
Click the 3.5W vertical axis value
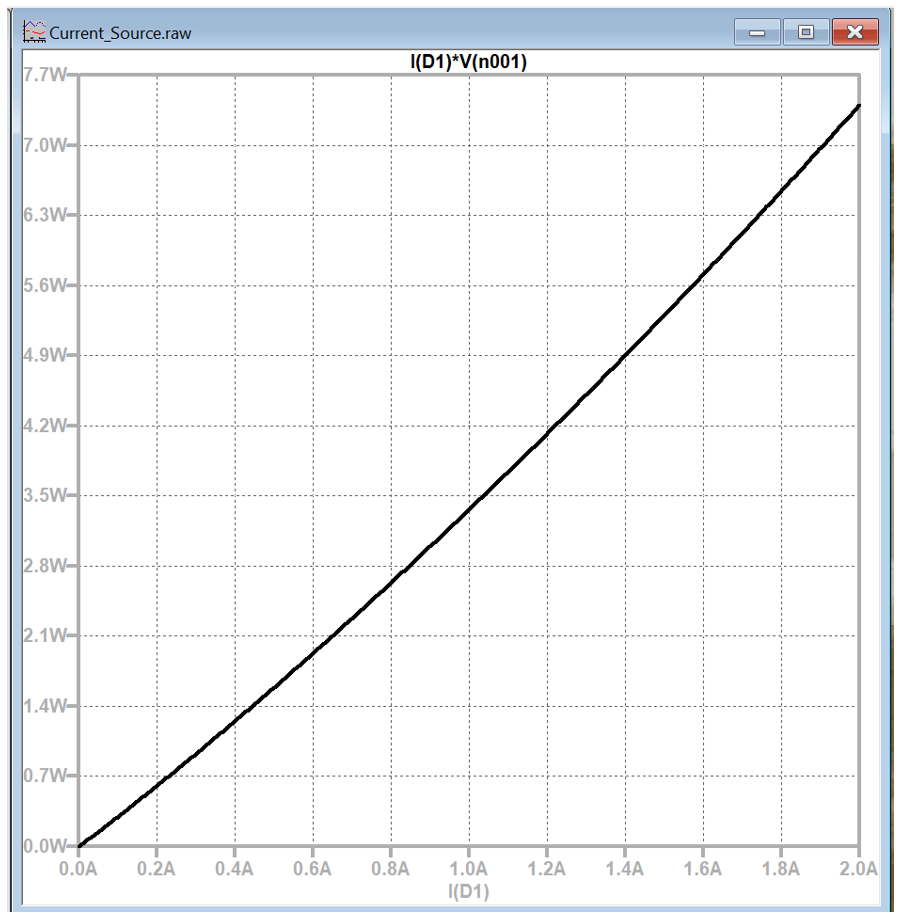tap(45, 495)
